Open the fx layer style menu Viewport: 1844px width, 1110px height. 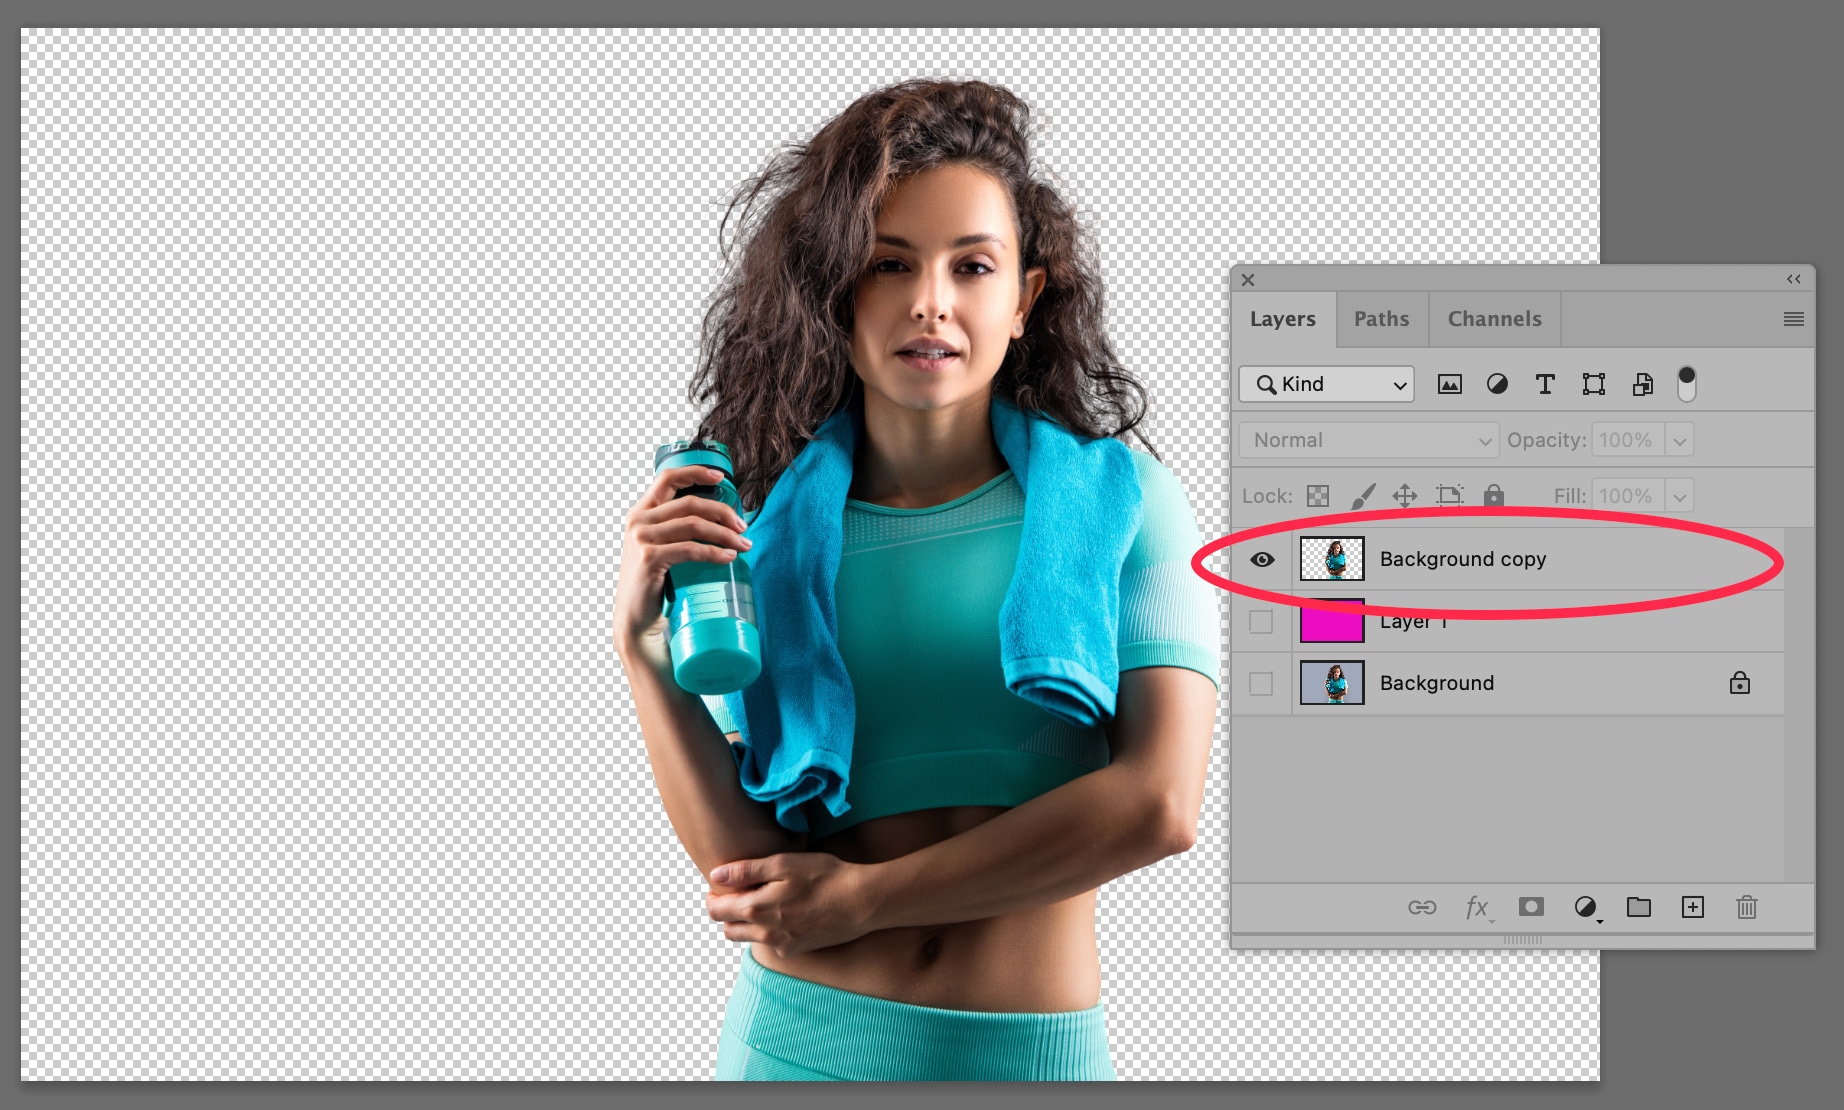(x=1477, y=907)
